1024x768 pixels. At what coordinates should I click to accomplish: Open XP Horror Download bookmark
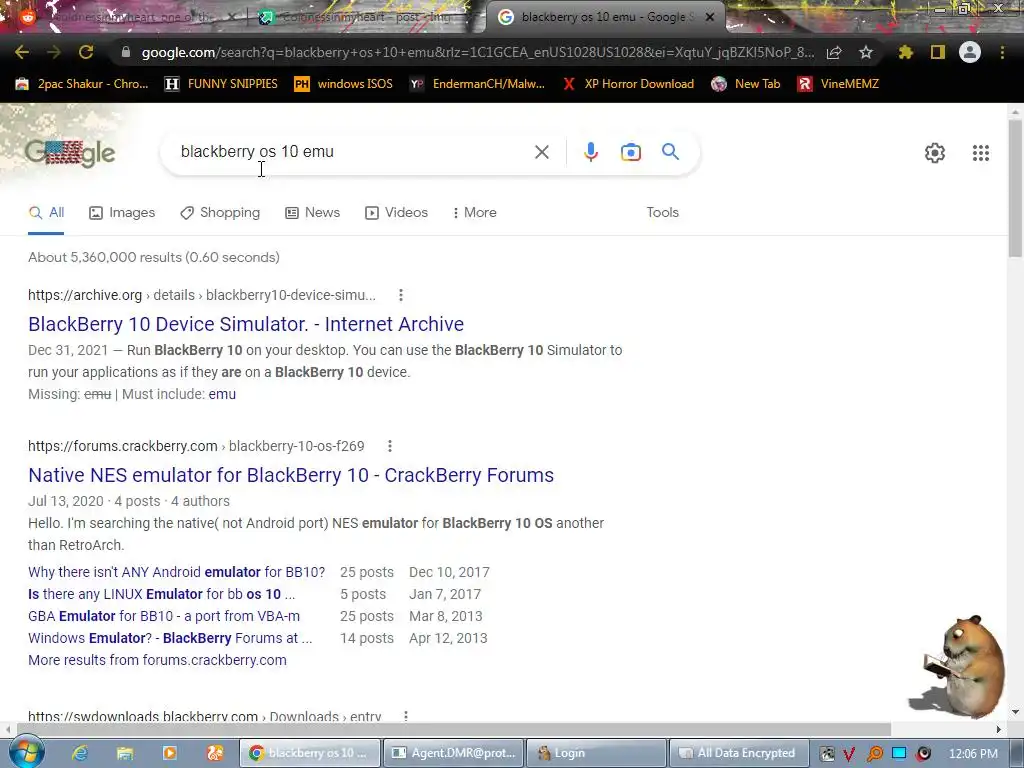click(x=628, y=84)
